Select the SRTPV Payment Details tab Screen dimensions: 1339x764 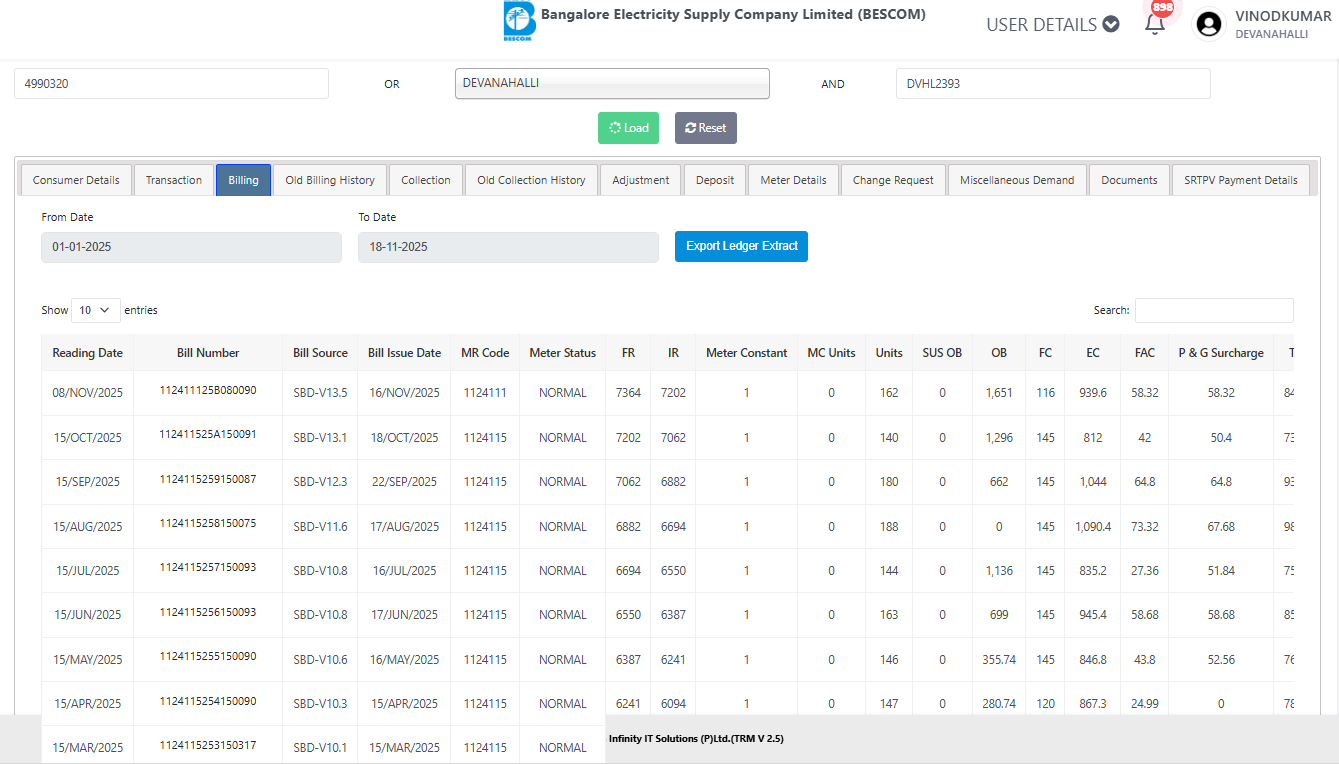click(1240, 180)
